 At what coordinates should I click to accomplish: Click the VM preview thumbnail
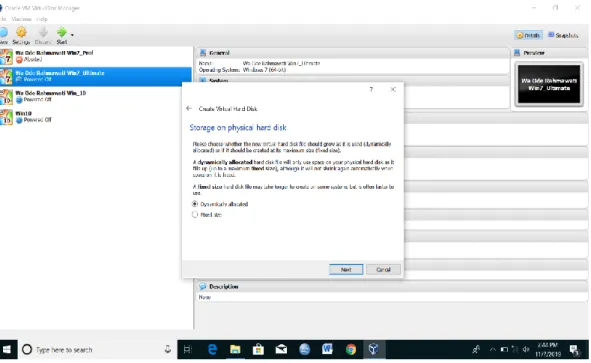[549, 84]
